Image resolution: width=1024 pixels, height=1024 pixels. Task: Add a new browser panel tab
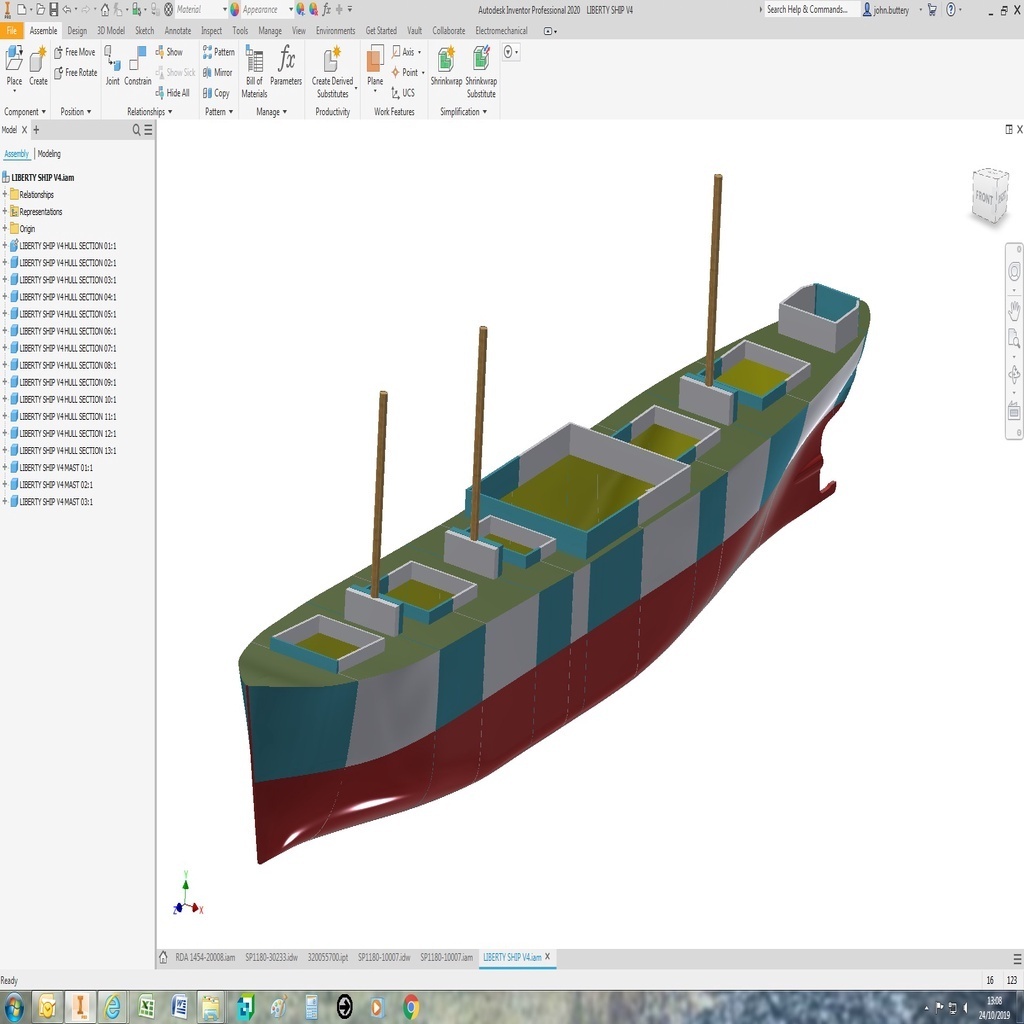pos(36,130)
